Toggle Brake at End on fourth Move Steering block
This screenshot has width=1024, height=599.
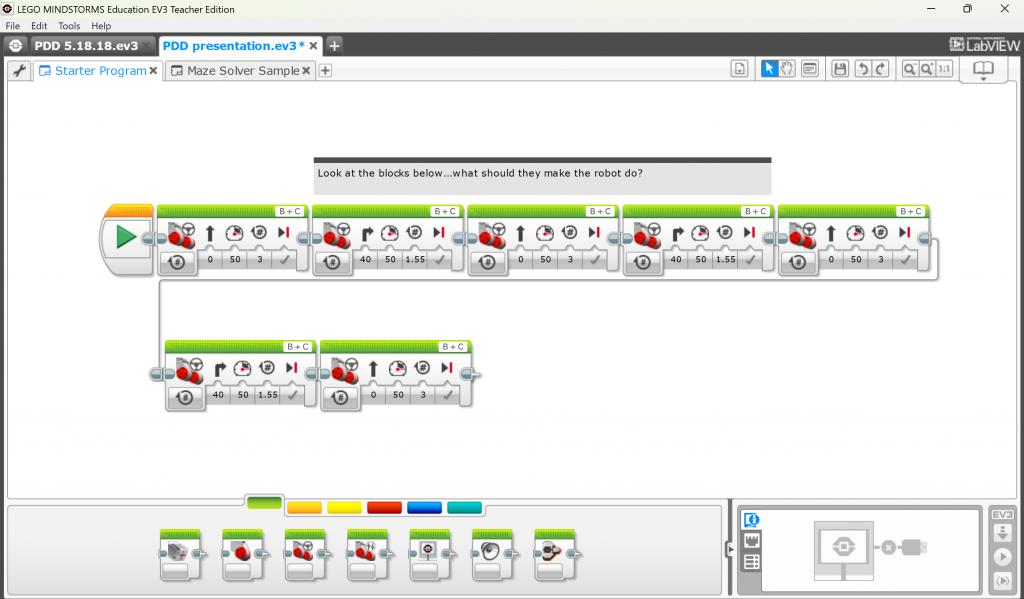pyautogui.click(x=750, y=259)
